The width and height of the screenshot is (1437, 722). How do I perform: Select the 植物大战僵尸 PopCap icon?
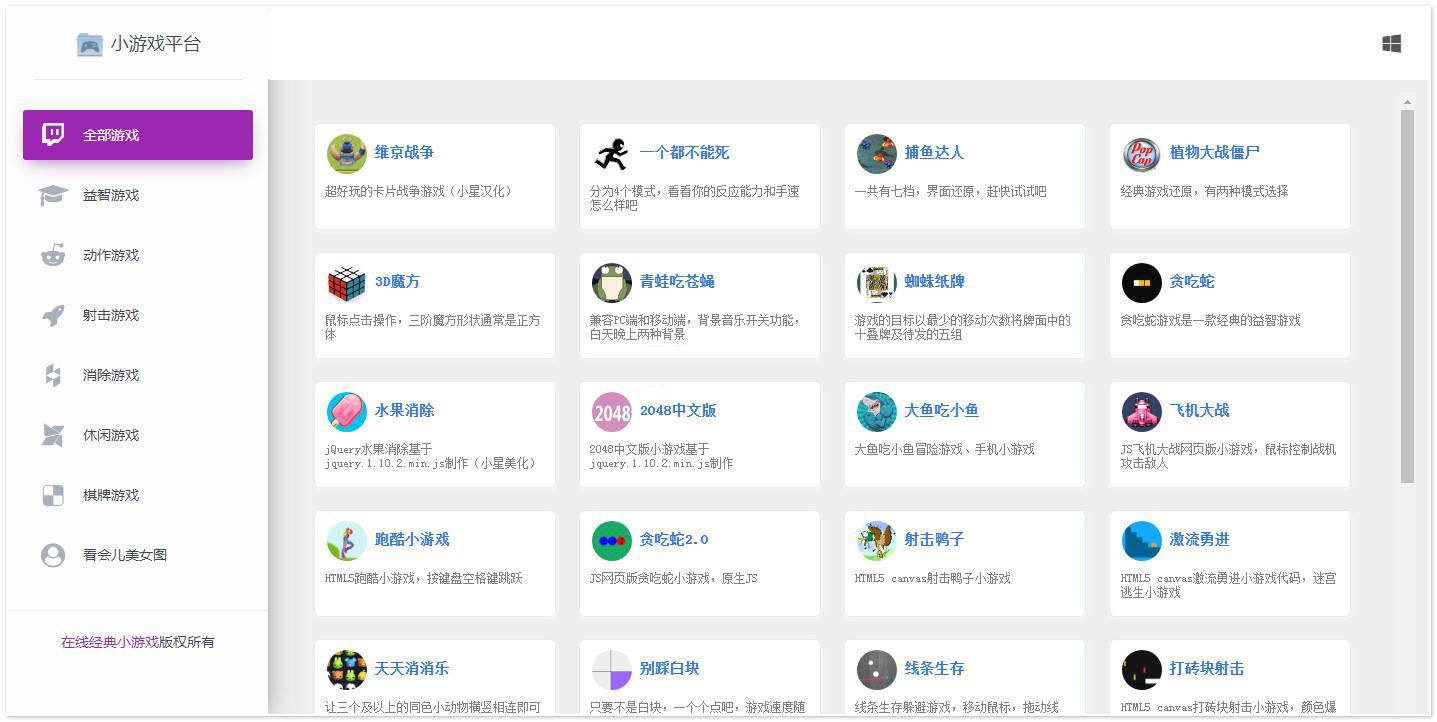(x=1141, y=153)
